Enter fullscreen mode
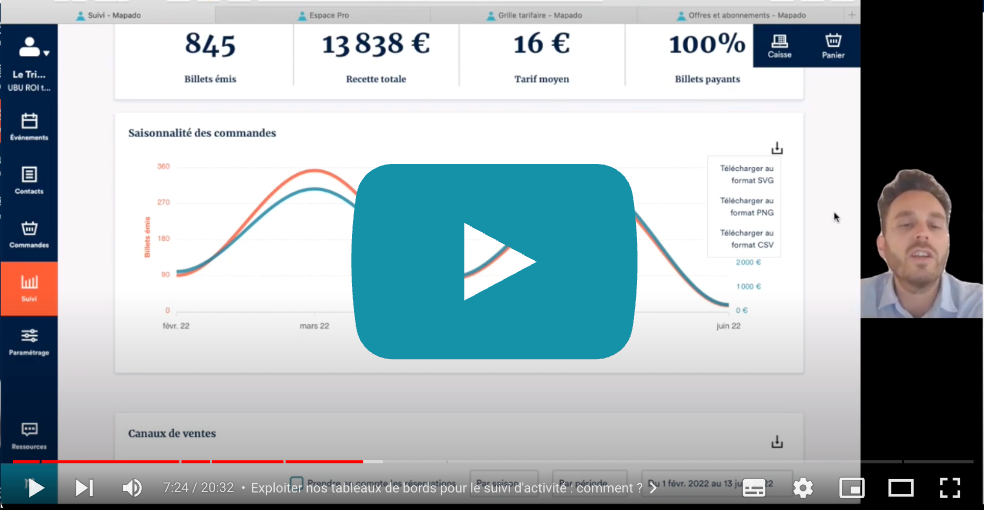Viewport: 984px width, 510px height. tap(949, 487)
